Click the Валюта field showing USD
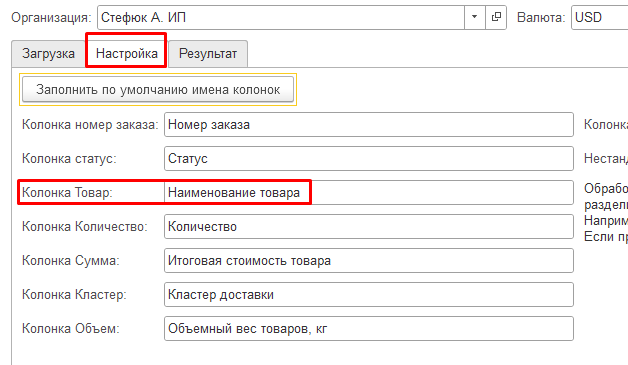The height and width of the screenshot is (365, 628). click(600, 17)
